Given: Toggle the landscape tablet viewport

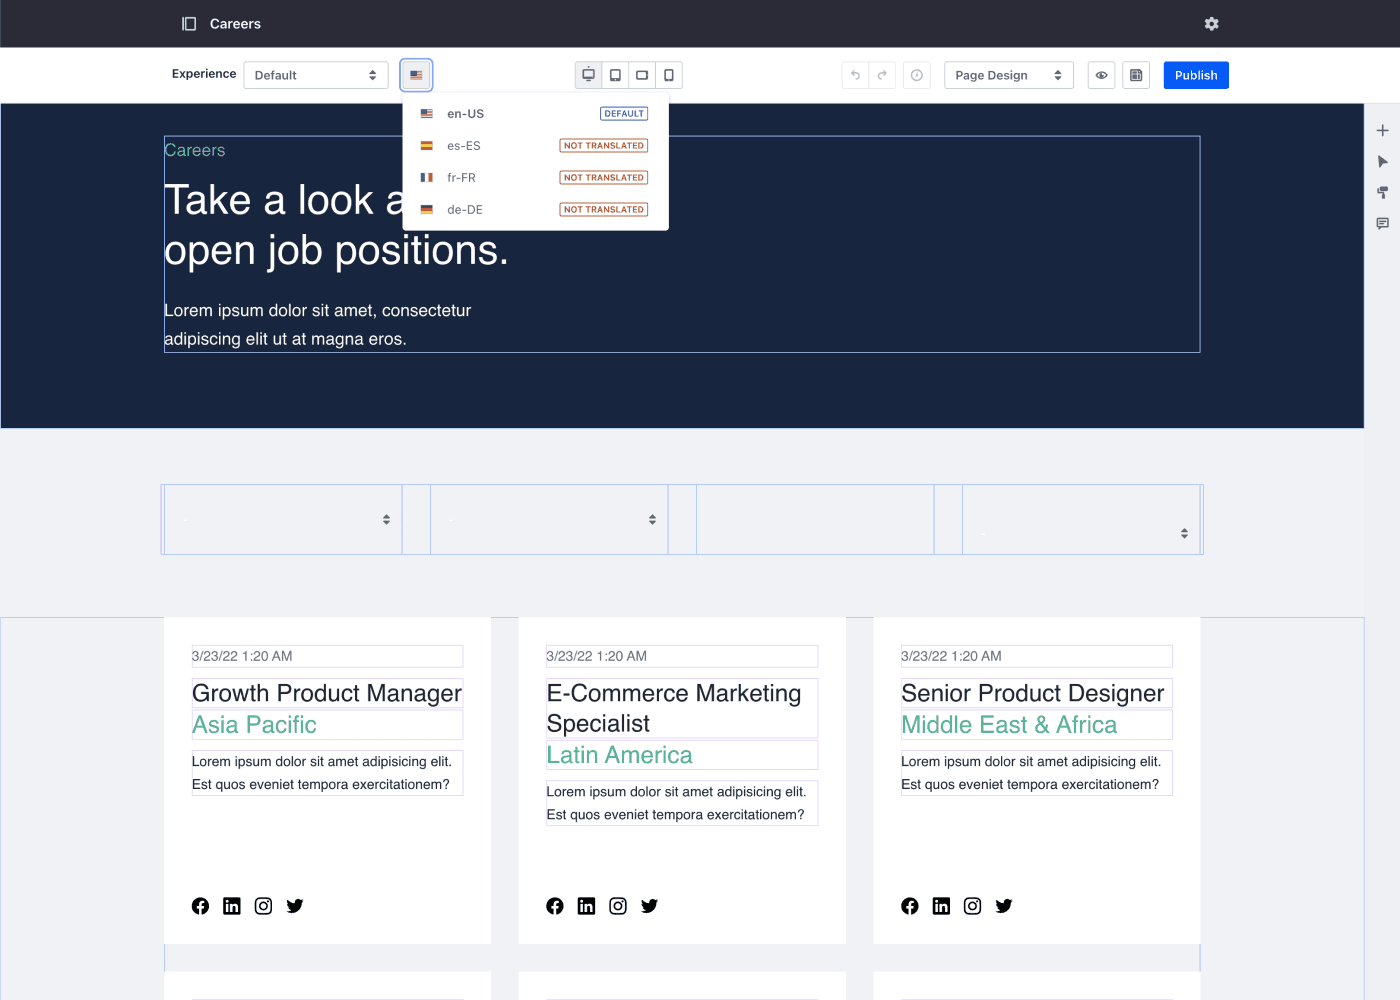Looking at the screenshot, I should click(x=641, y=74).
